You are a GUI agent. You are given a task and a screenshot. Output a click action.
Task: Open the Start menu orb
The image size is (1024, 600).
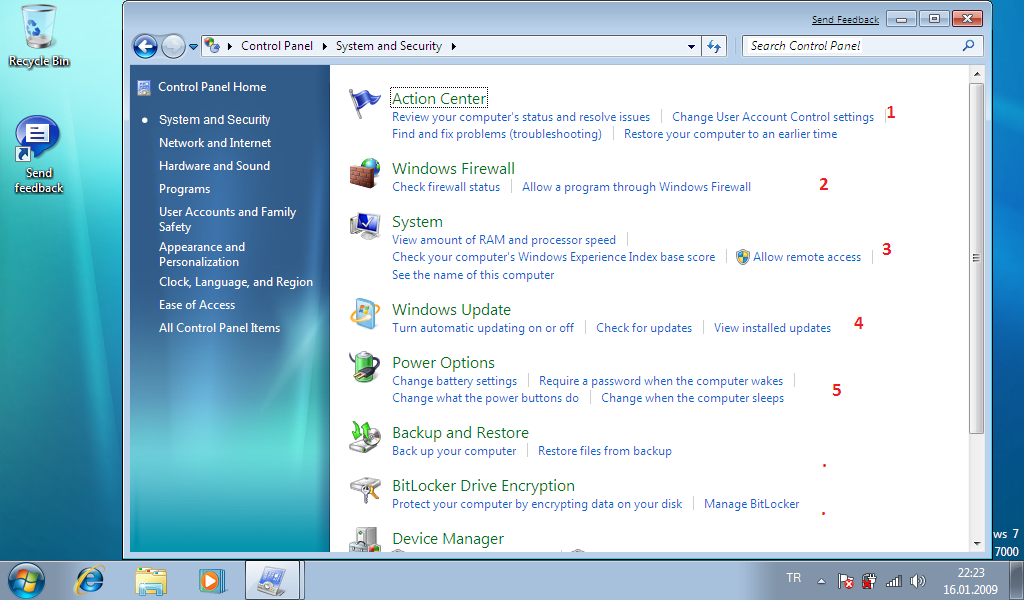26,580
